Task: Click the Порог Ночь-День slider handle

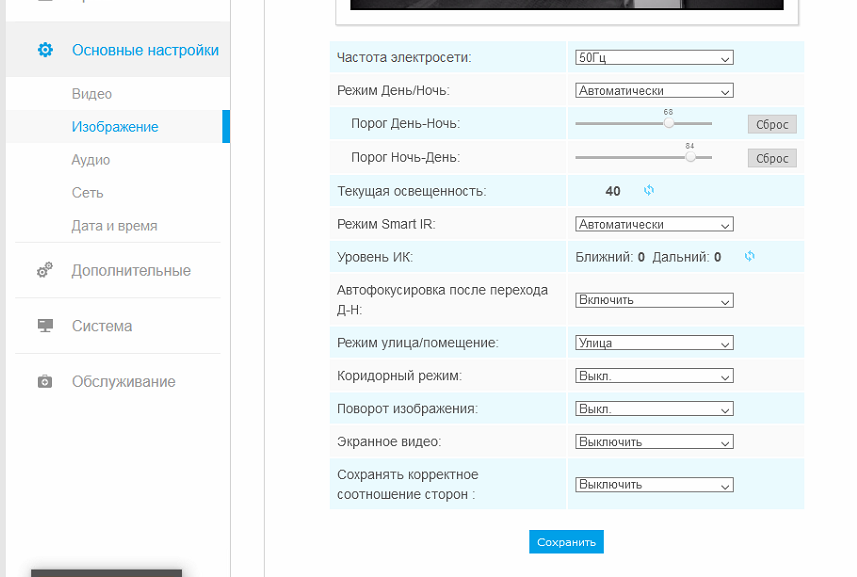Action: pos(690,157)
